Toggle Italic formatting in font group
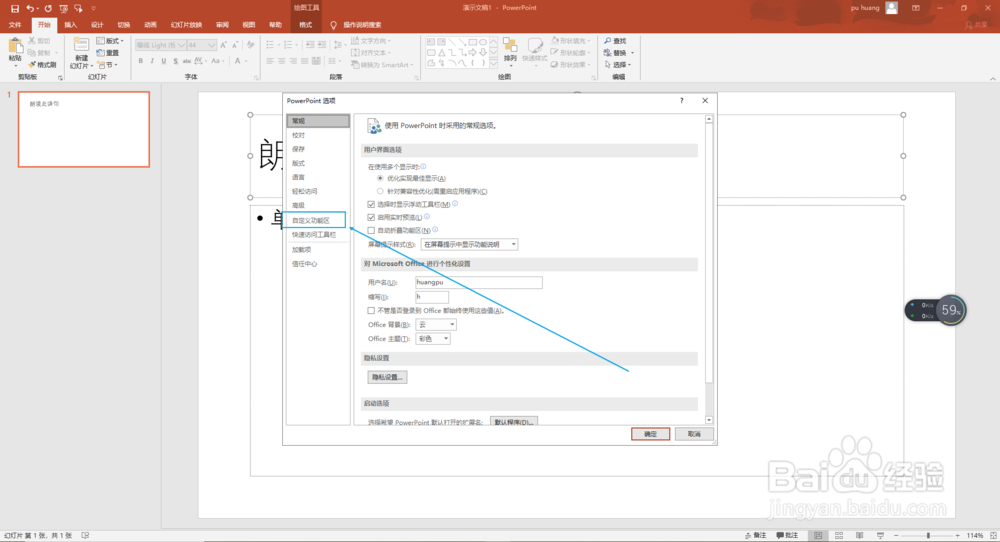The image size is (1000, 542). (152, 61)
